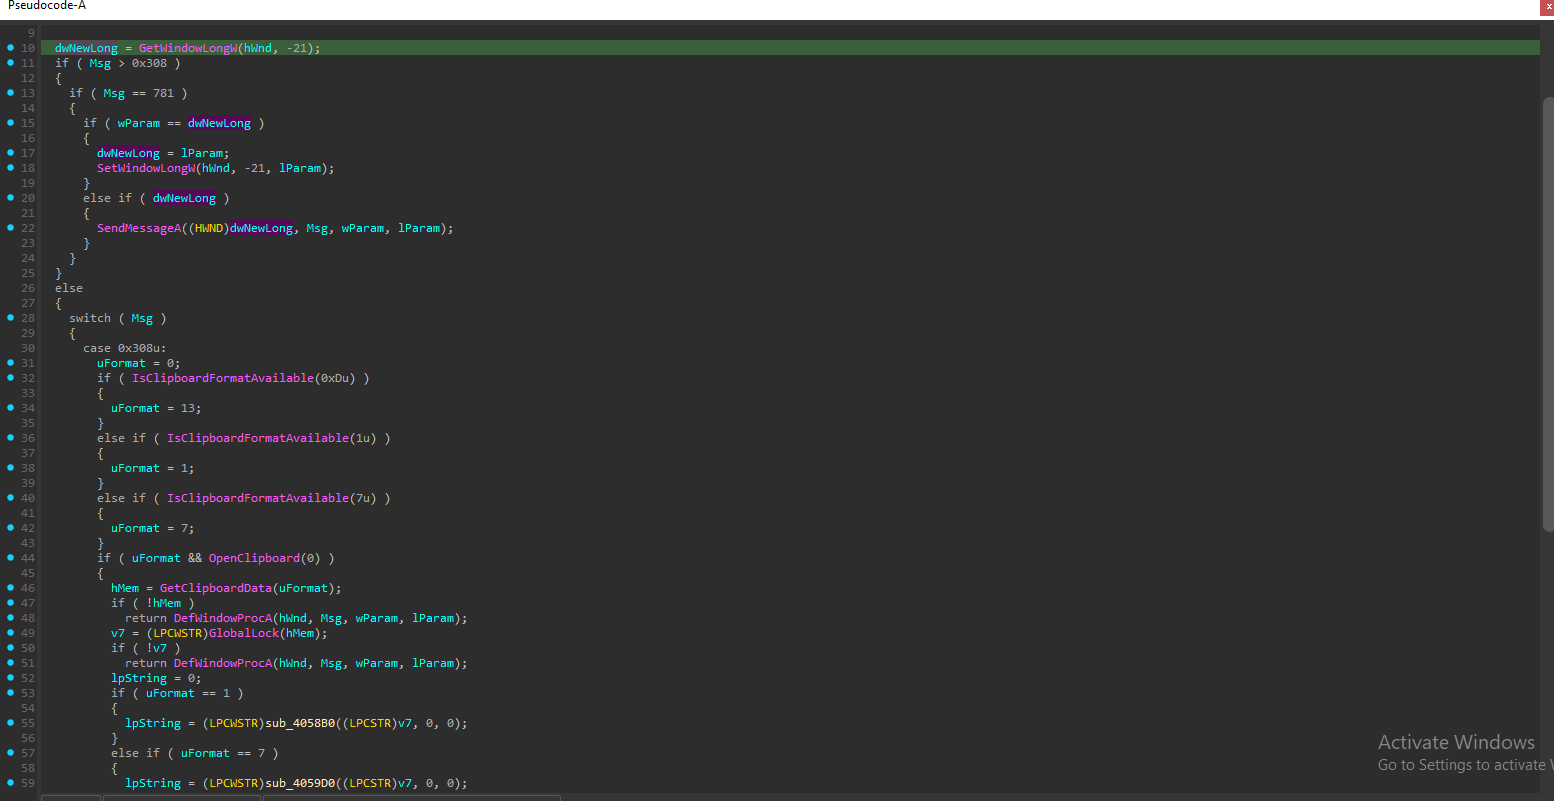
Task: Click the vertical scrollbar thumb
Action: (1548, 312)
